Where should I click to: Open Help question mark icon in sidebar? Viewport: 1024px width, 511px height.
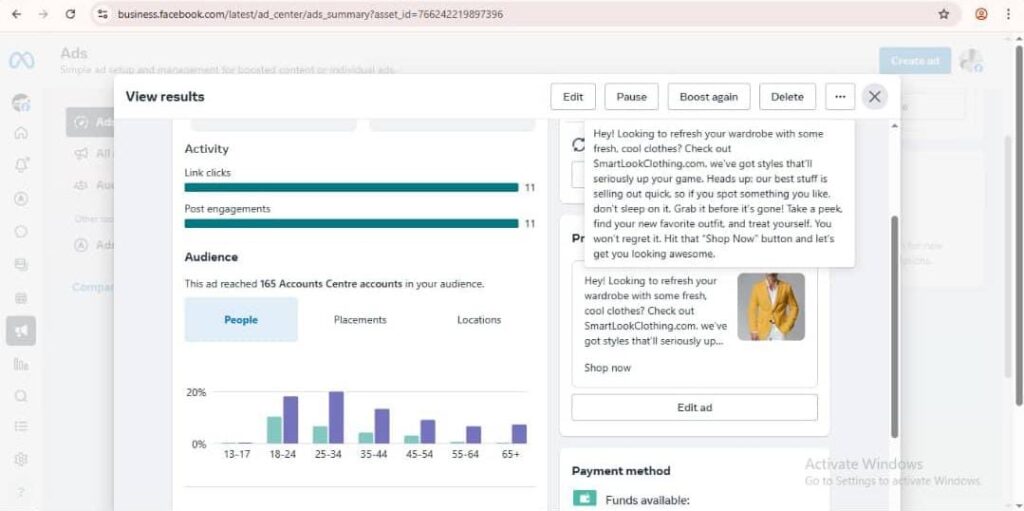point(21,492)
